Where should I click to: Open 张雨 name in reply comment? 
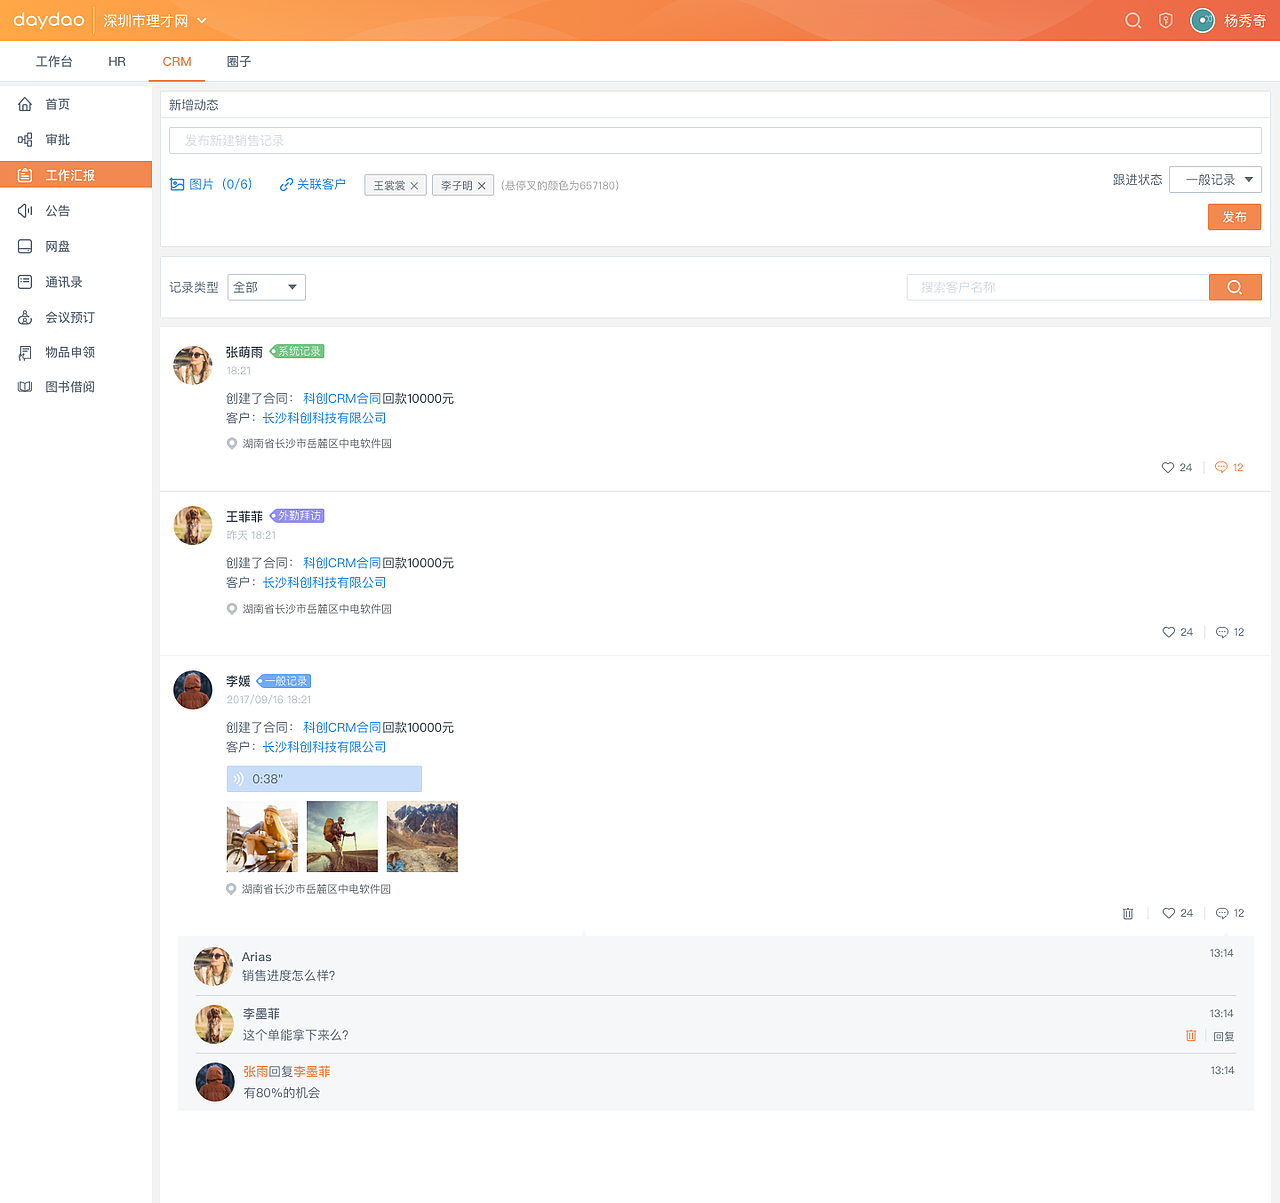click(x=256, y=1071)
